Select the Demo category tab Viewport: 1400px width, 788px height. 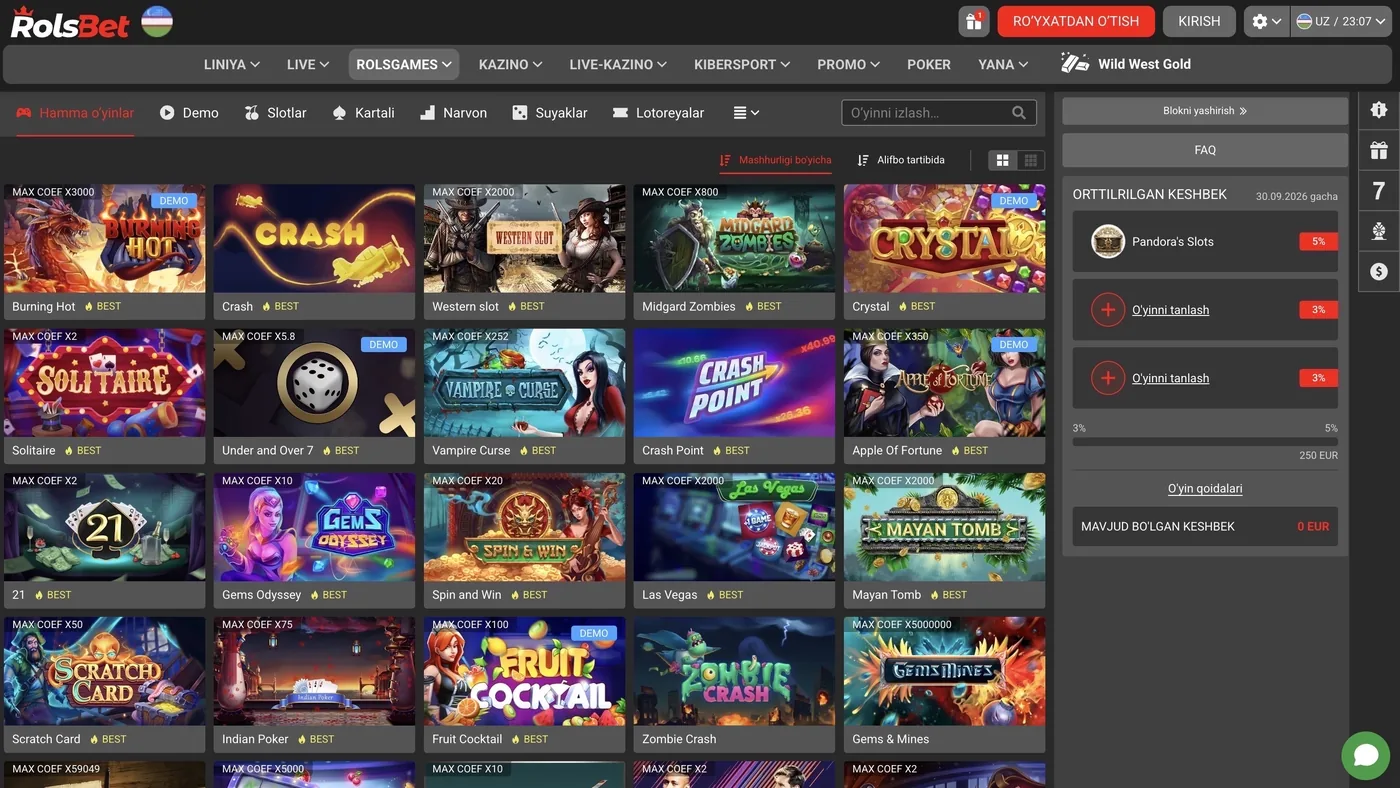click(189, 113)
